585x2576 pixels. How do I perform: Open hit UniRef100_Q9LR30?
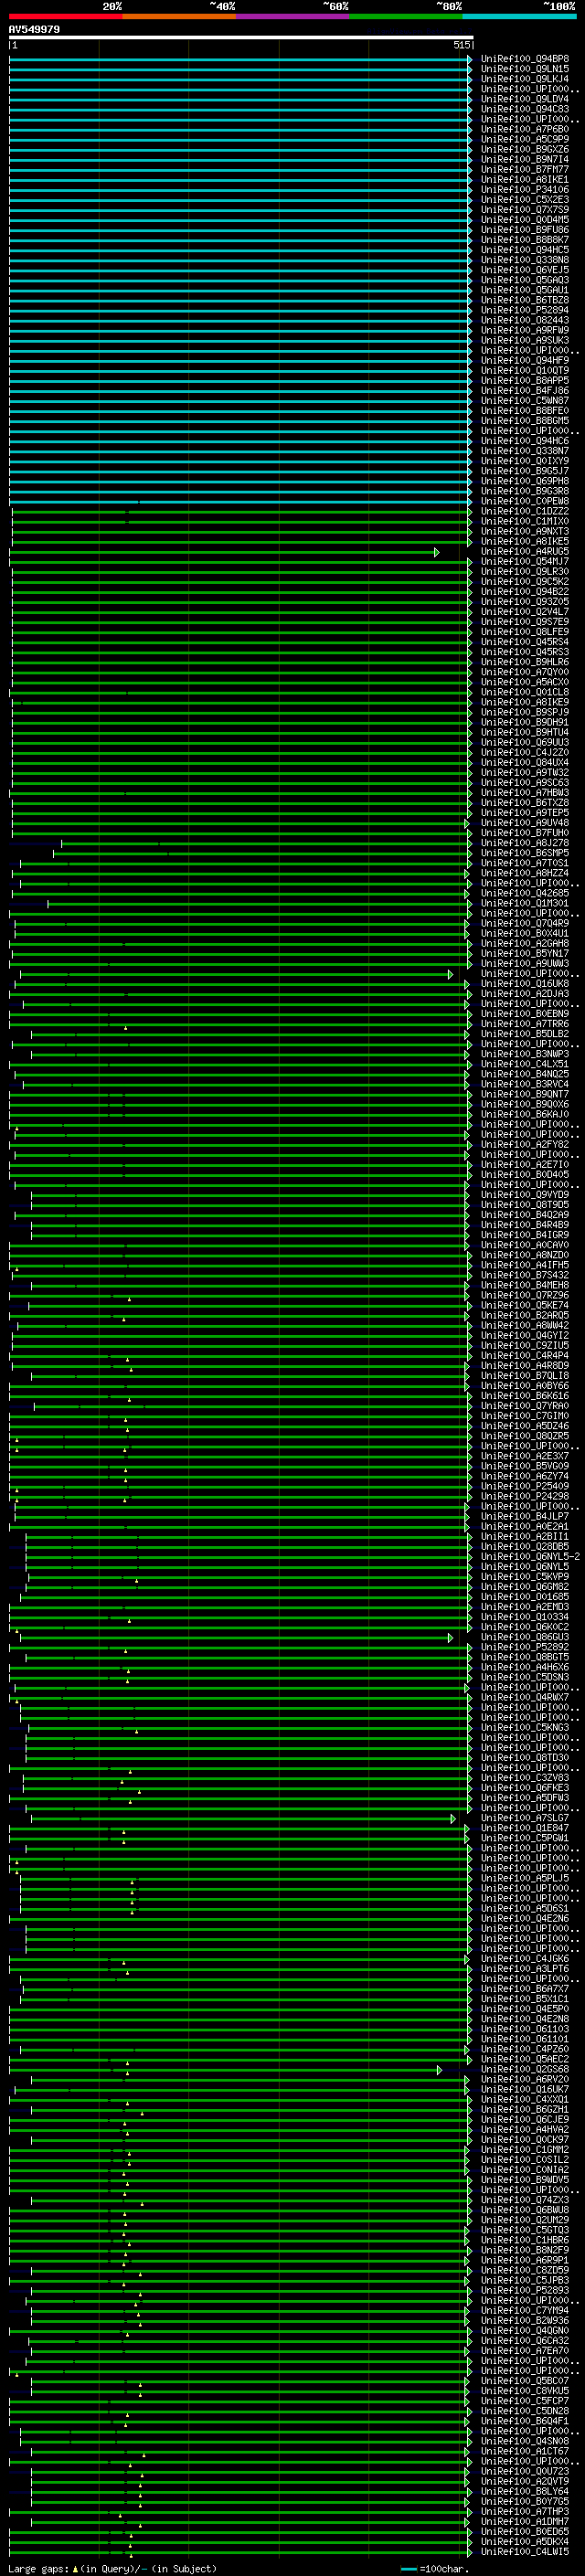(525, 571)
